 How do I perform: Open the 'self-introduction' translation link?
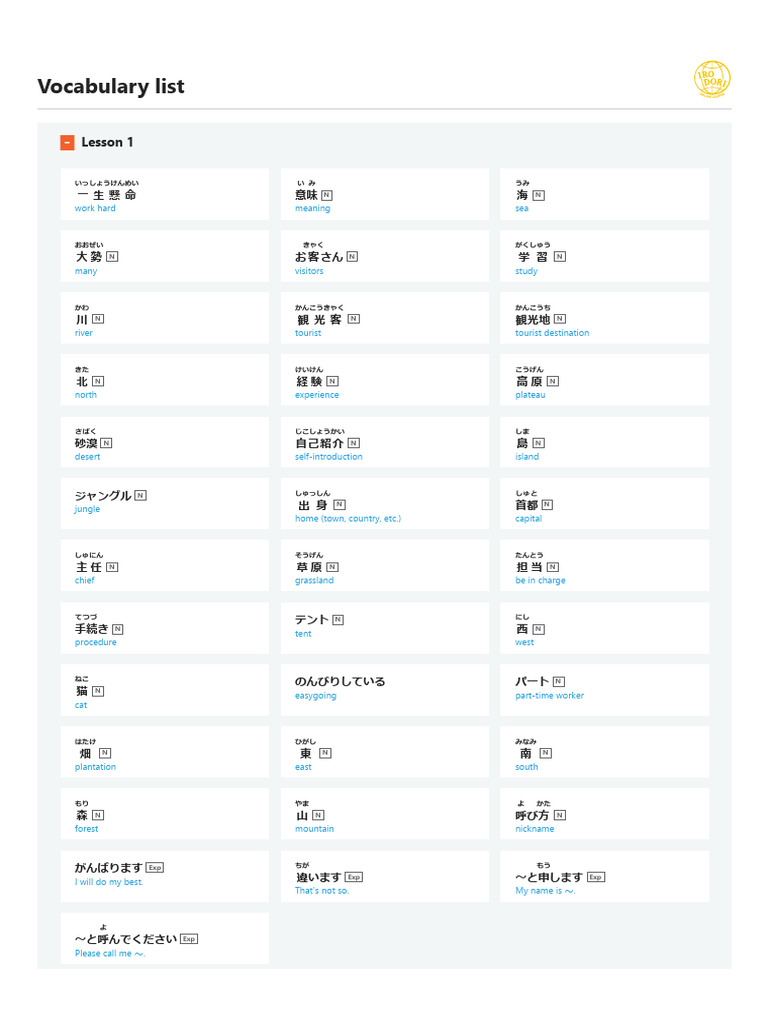[329, 457]
